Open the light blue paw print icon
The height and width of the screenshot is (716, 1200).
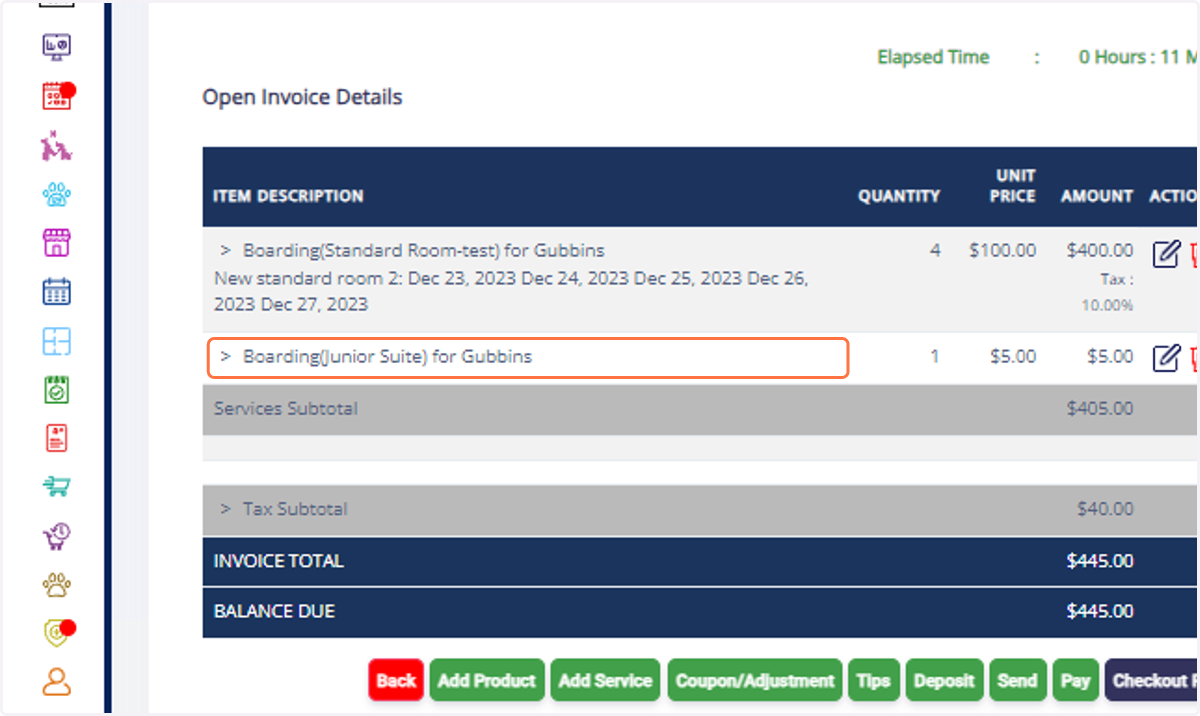[57, 194]
